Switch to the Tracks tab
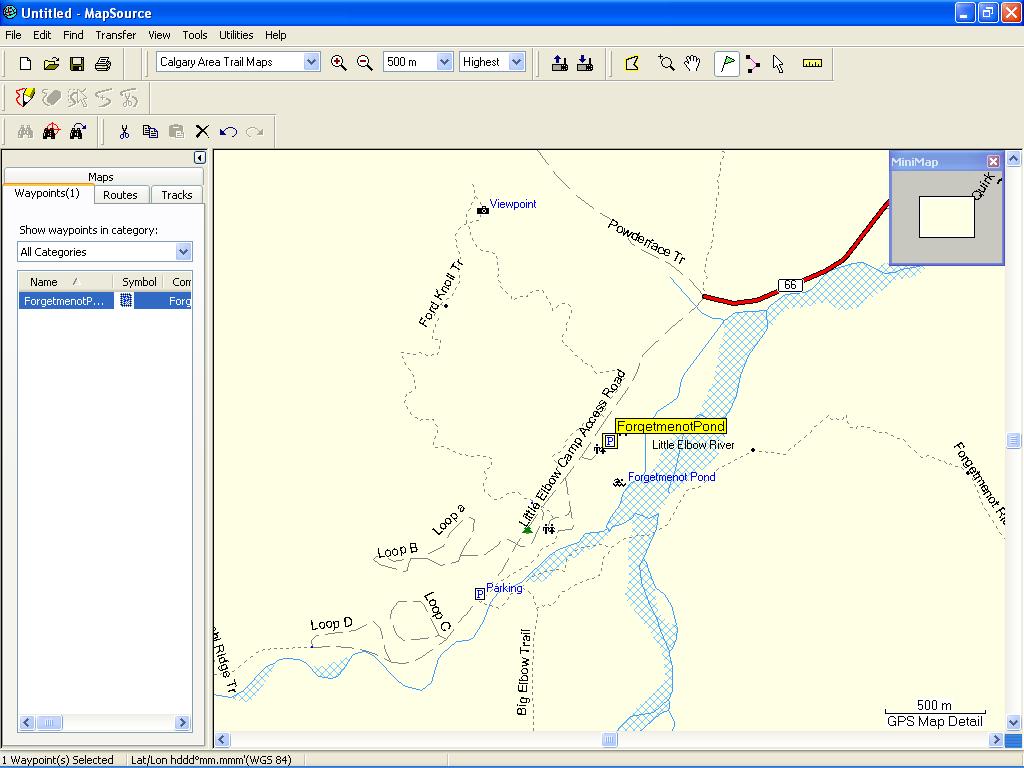This screenshot has height=768, width=1024. pos(177,195)
